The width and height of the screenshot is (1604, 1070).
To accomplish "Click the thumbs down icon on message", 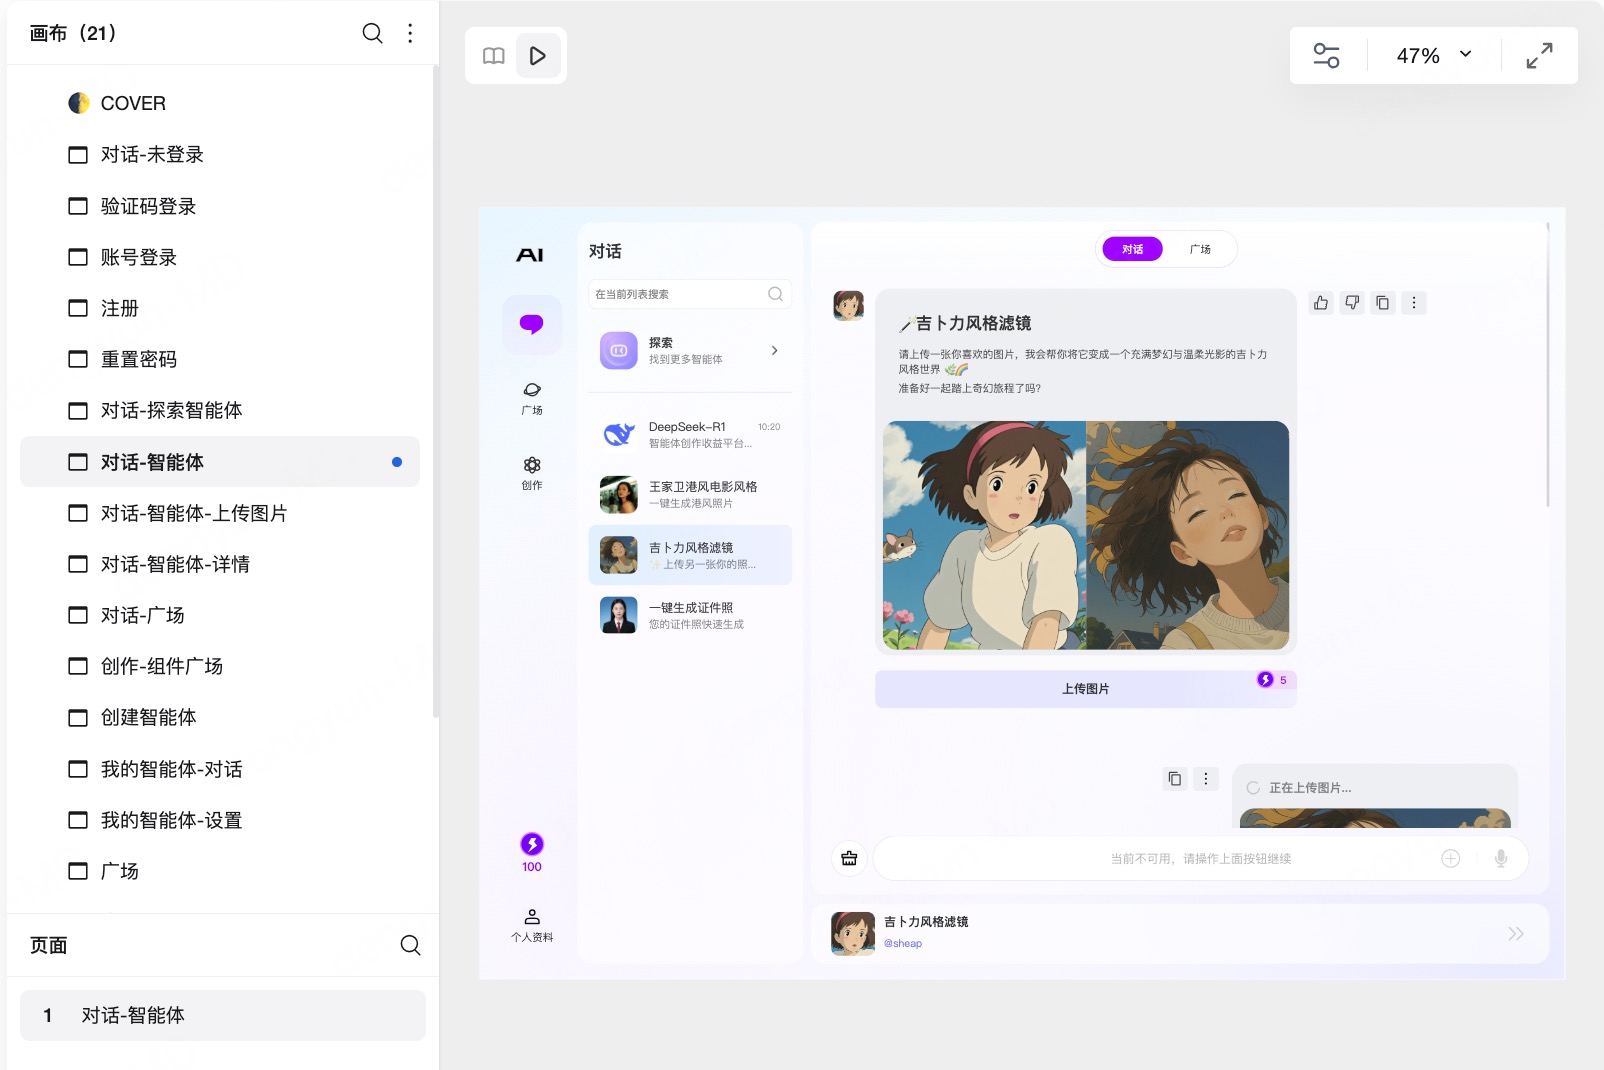I will click(1352, 302).
